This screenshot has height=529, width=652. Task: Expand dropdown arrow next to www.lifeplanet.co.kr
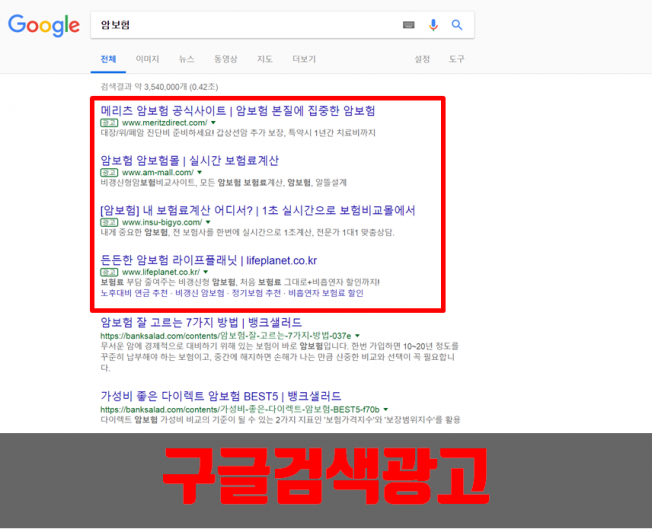[205, 272]
